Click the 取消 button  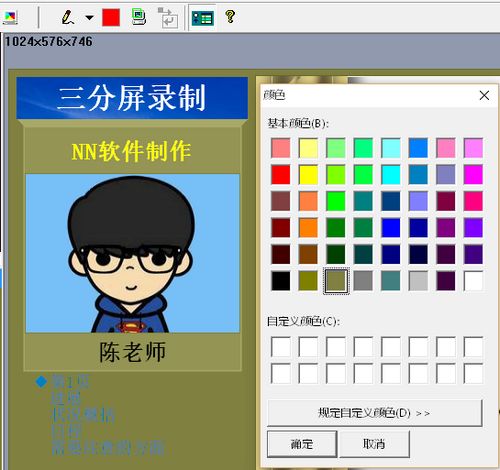tap(374, 444)
